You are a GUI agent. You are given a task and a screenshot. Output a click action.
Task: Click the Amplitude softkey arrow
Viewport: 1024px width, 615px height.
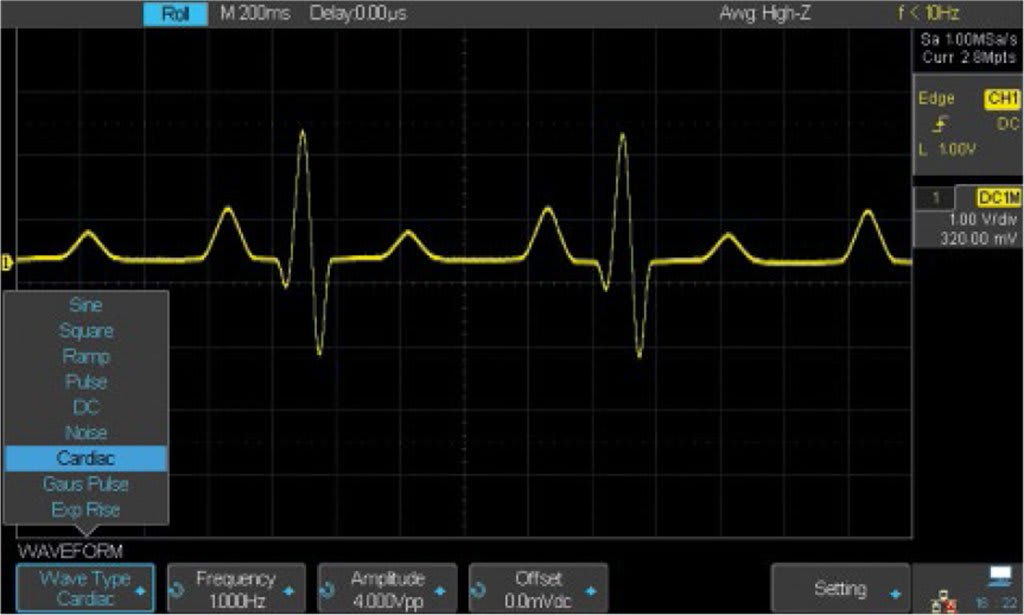tap(440, 591)
